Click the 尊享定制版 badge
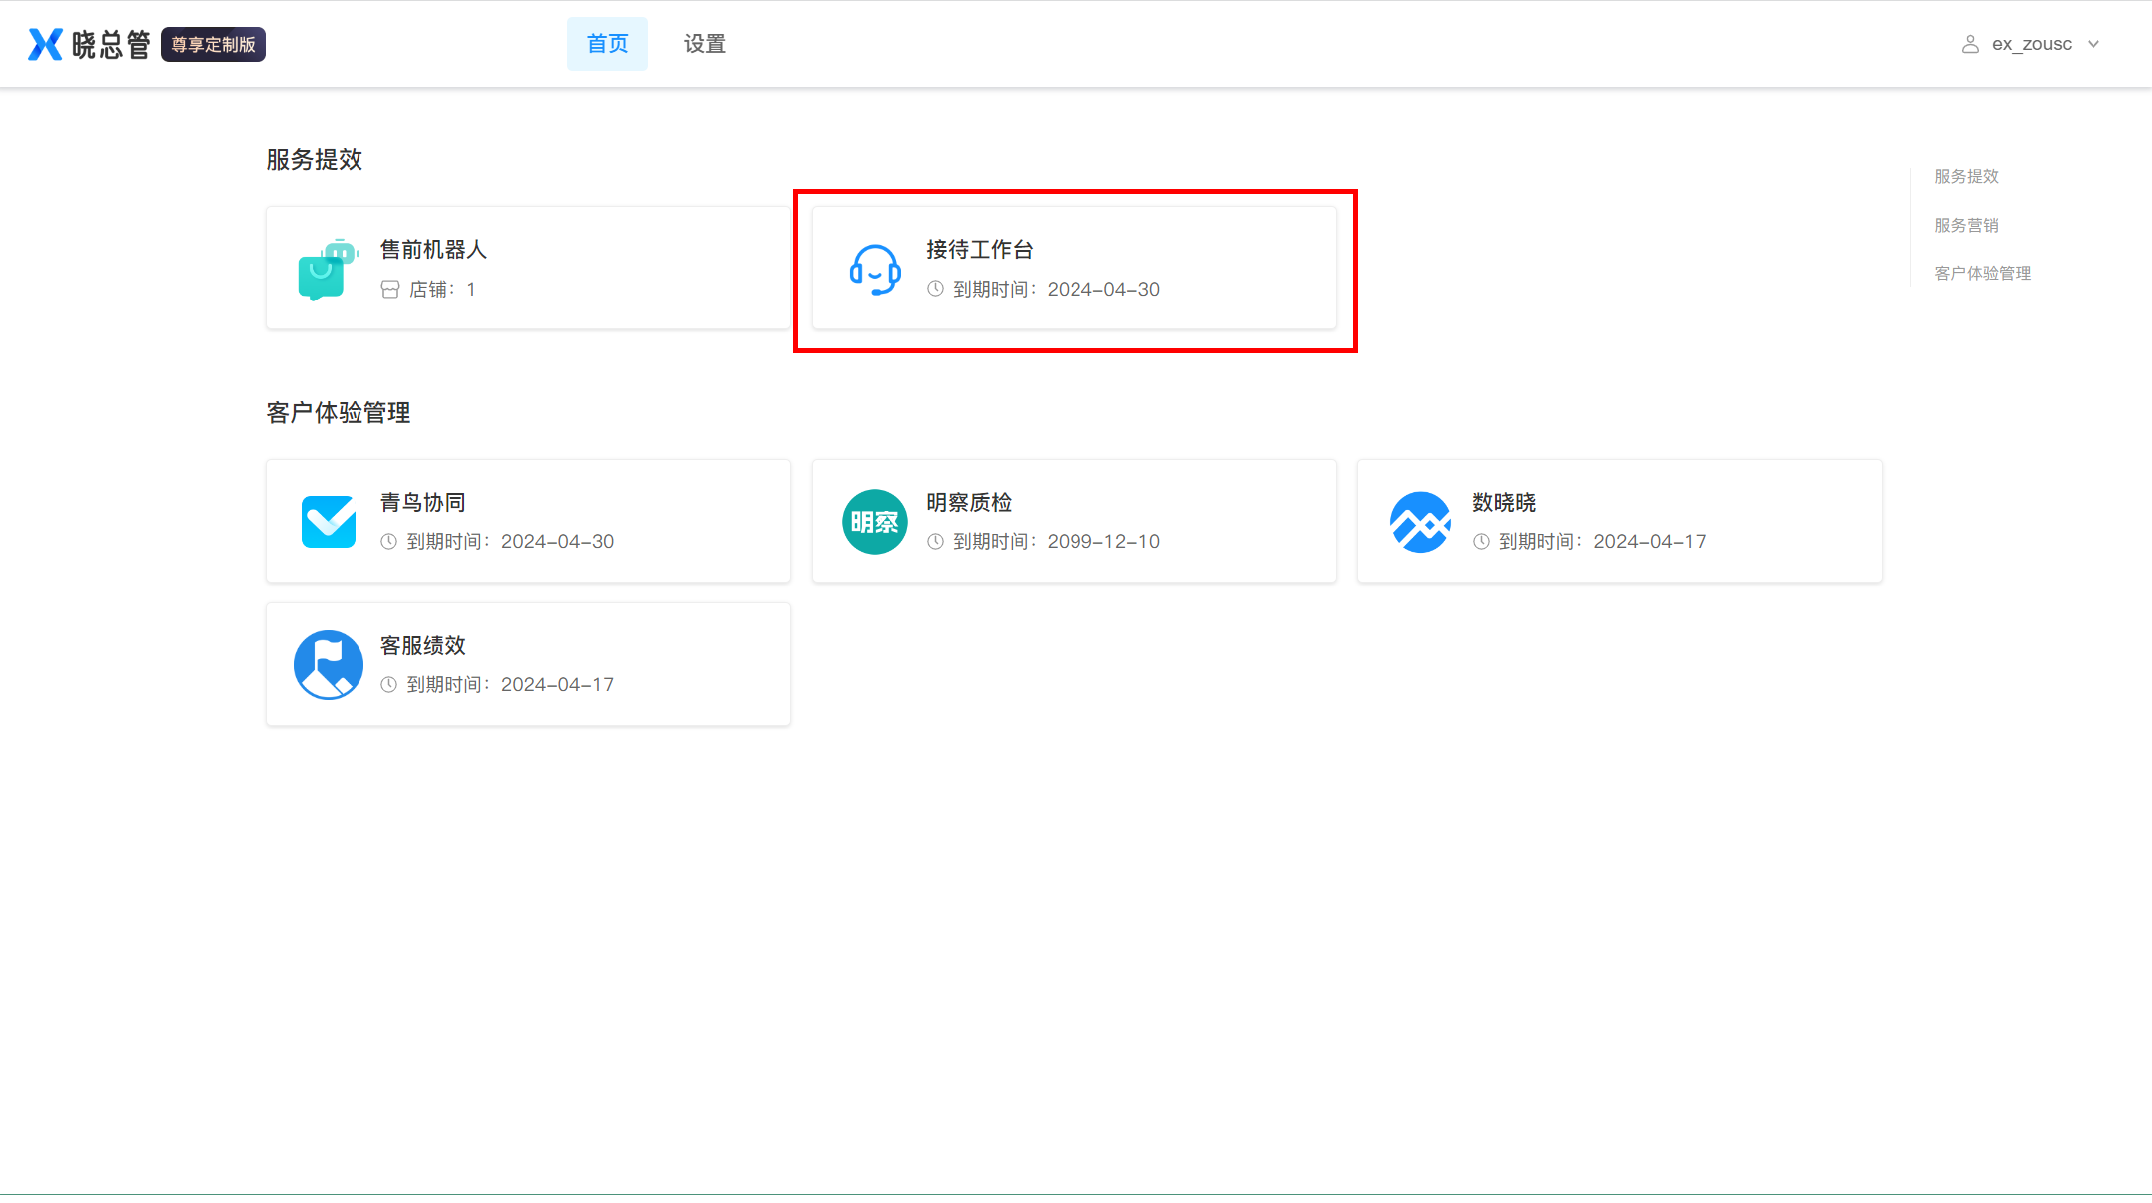Viewport: 2152px width, 1203px height. click(x=213, y=44)
